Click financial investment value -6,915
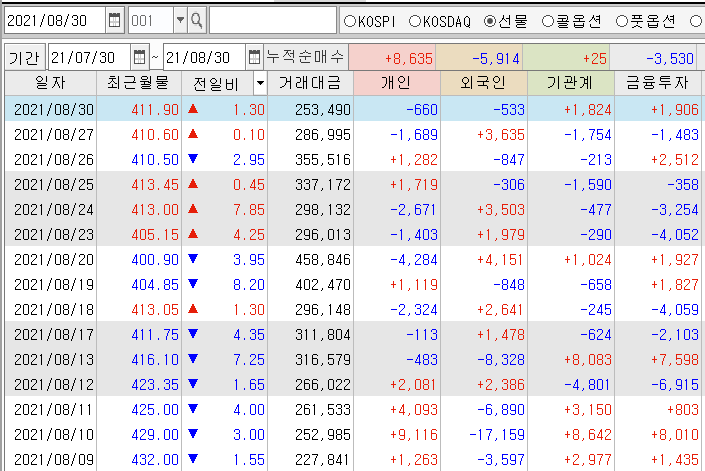Image resolution: width=705 pixels, height=471 pixels. [675, 385]
